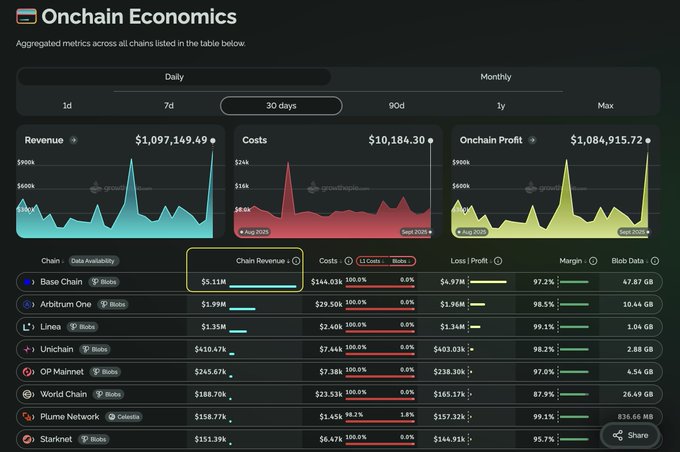Select the 7d timeframe
Screen dimensions: 680x452
click(169, 105)
